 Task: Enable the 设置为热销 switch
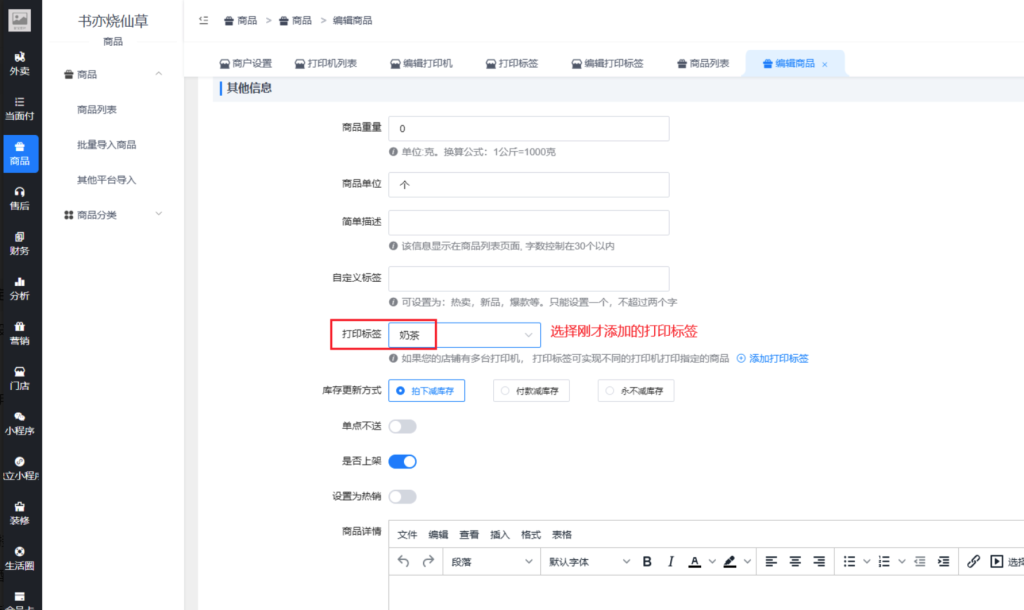pos(402,496)
